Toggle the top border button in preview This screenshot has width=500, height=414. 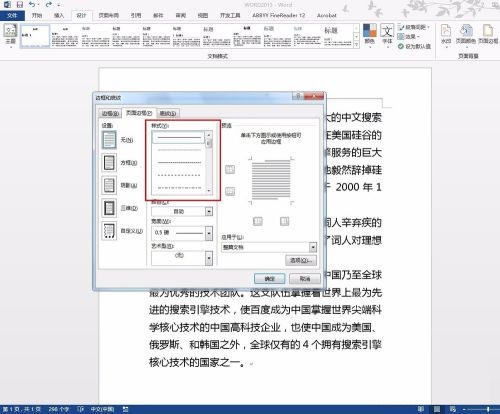[230, 169]
